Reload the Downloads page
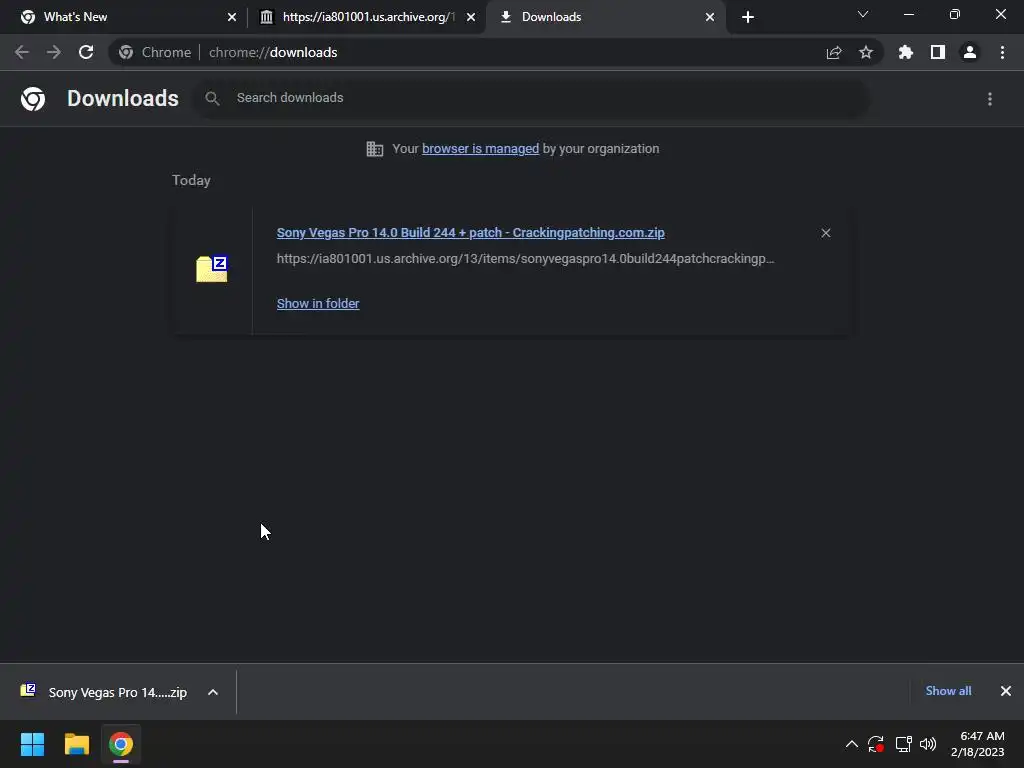The width and height of the screenshot is (1024, 768). tap(86, 52)
